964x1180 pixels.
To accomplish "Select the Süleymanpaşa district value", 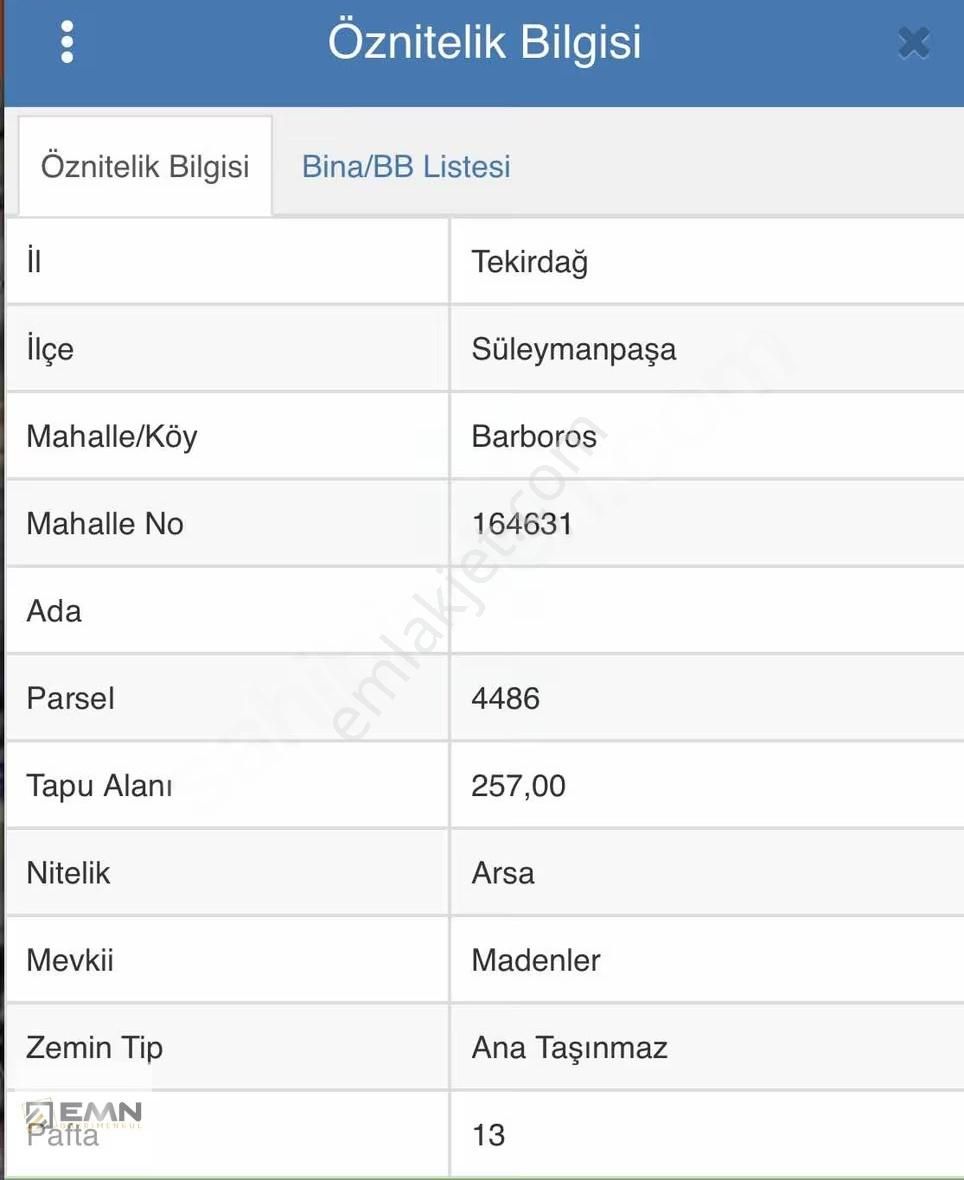I will [x=574, y=349].
